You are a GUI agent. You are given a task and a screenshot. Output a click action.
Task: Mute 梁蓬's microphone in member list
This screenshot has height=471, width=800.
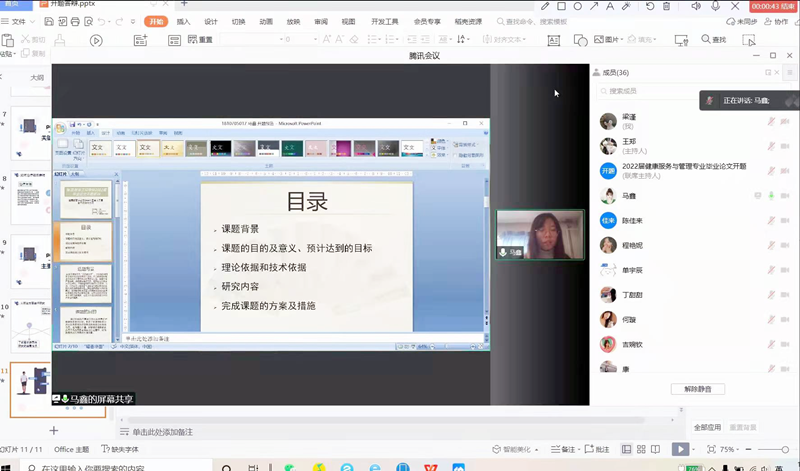click(x=771, y=121)
